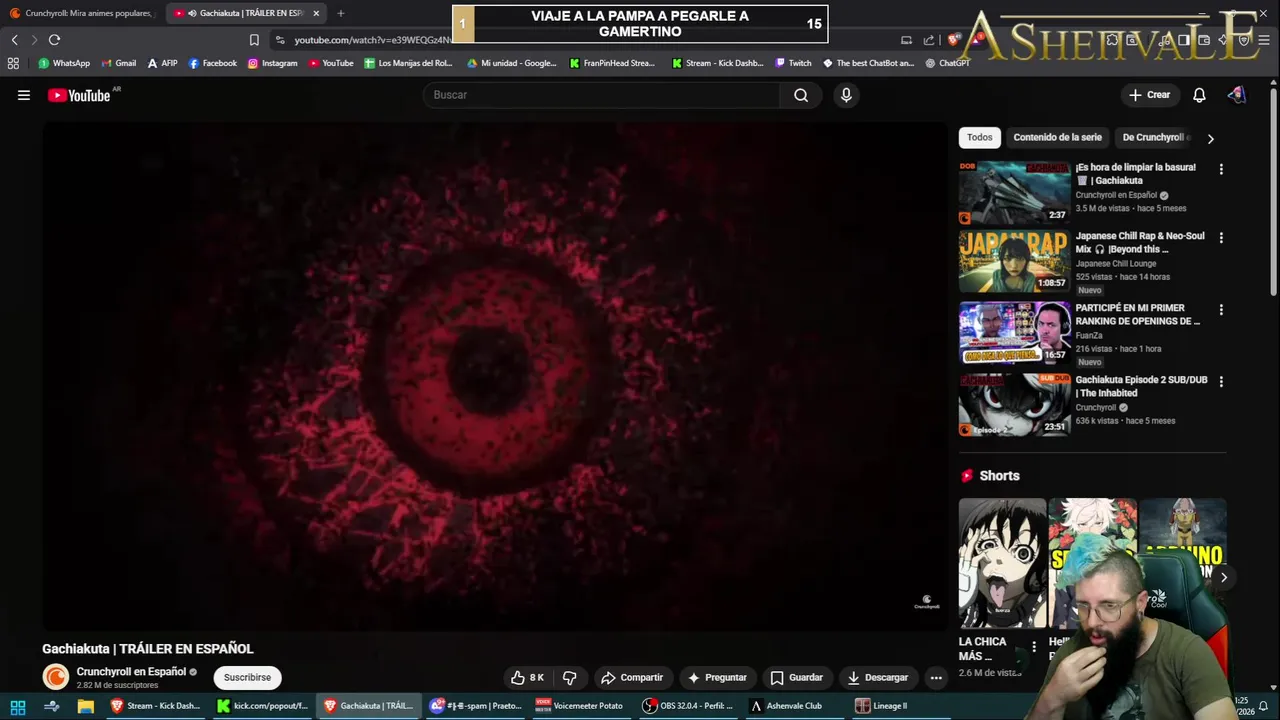Save the video with Guardar
The width and height of the screenshot is (1280, 720).
click(x=797, y=677)
